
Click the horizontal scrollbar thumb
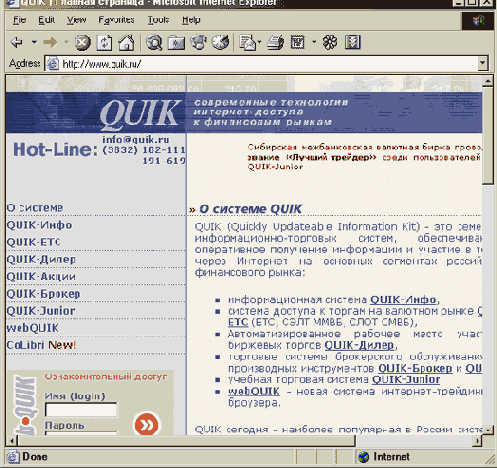(x=186, y=441)
